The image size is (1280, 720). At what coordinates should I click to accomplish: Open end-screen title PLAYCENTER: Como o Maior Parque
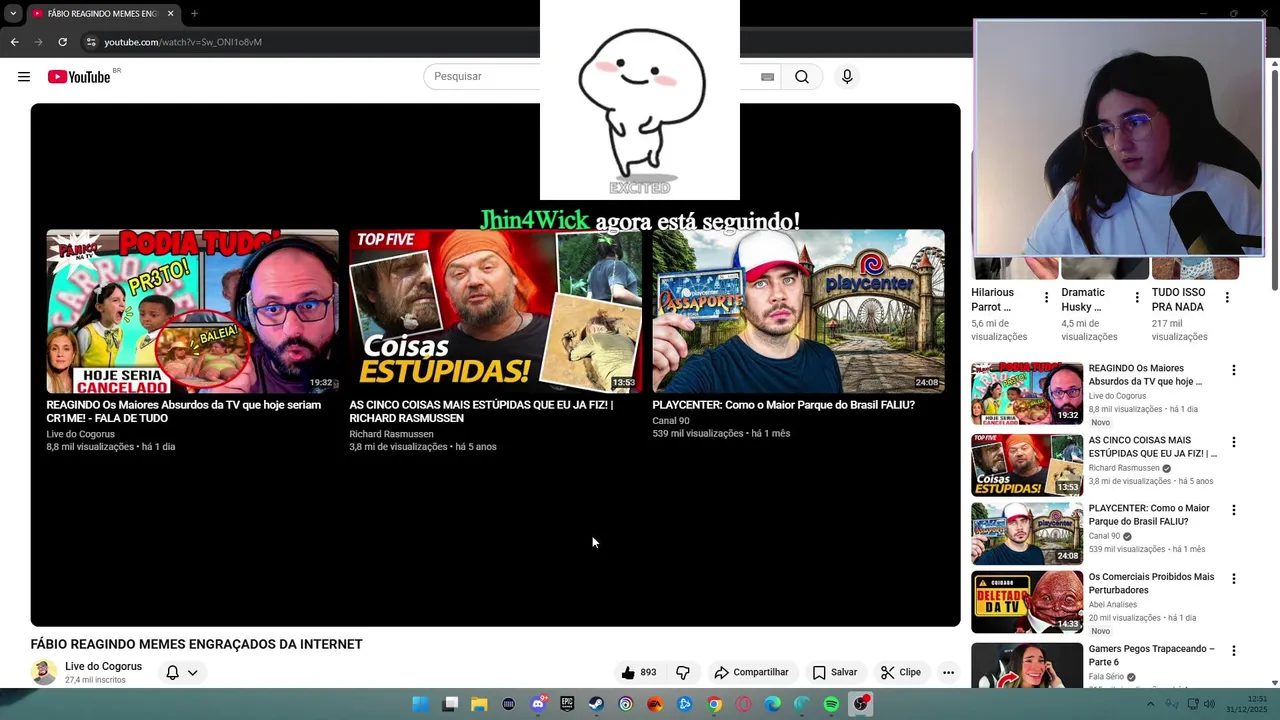coord(783,405)
